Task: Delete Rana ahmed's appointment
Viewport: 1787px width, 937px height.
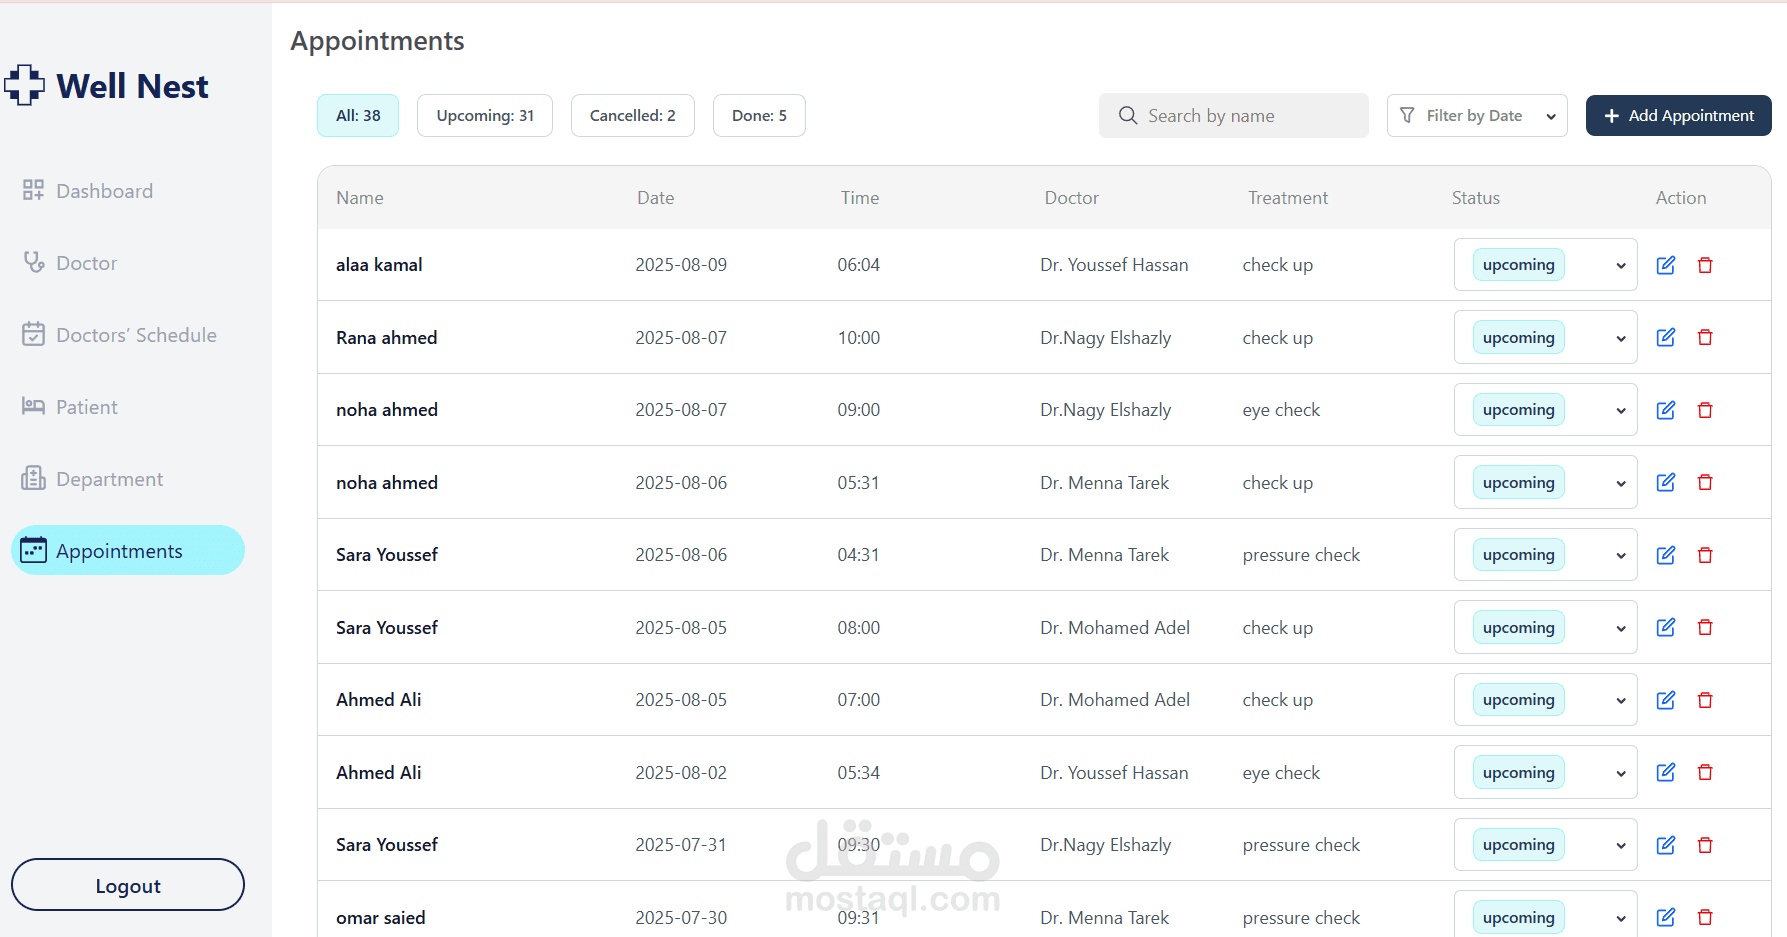Action: click(x=1705, y=337)
